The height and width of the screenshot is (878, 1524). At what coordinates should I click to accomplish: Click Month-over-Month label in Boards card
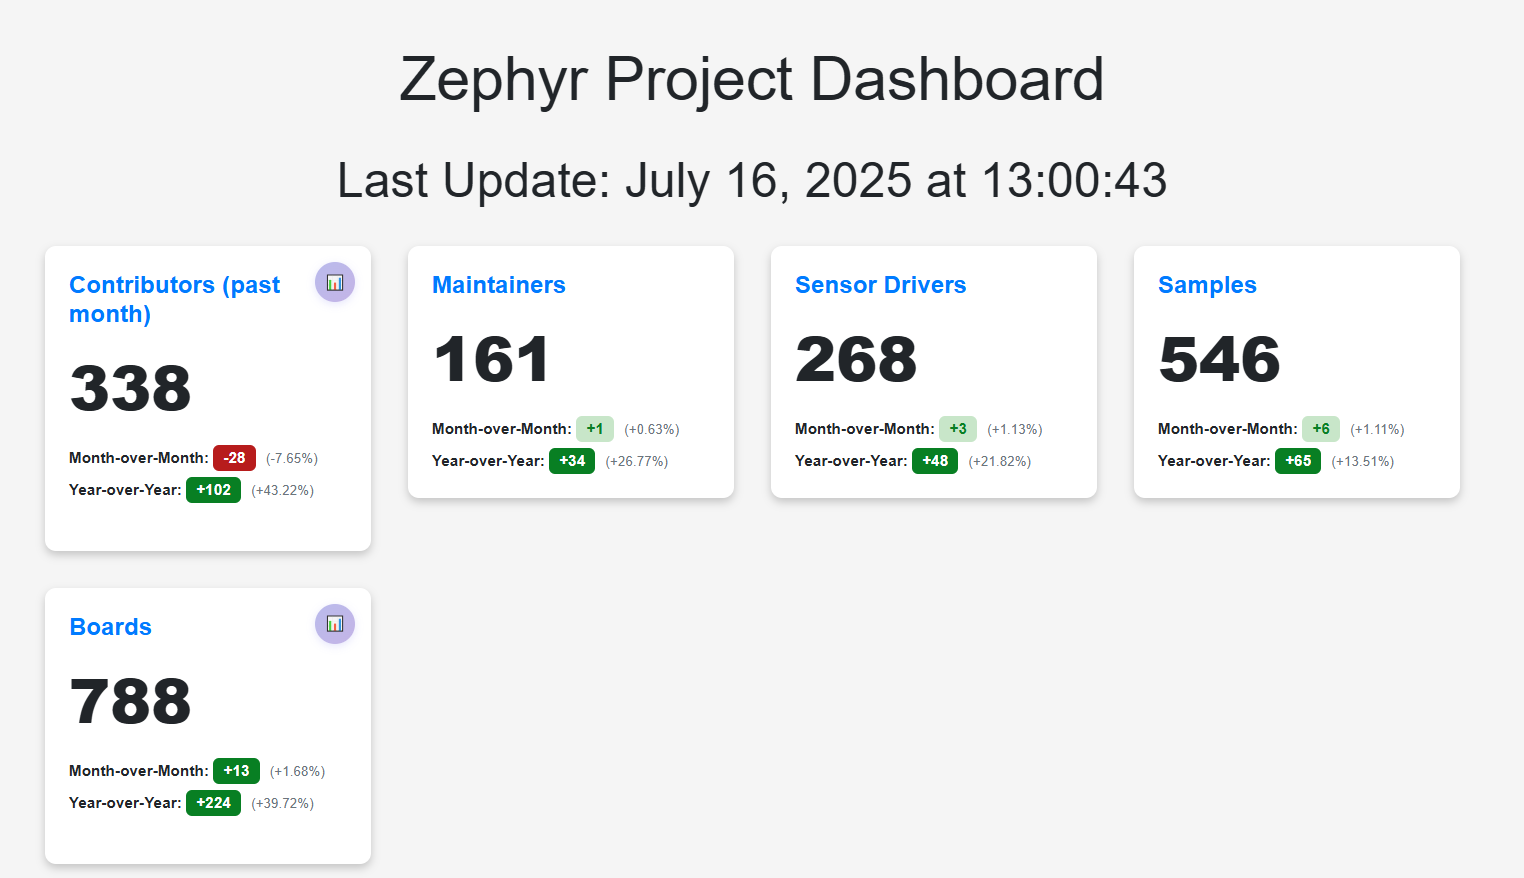pyautogui.click(x=139, y=771)
